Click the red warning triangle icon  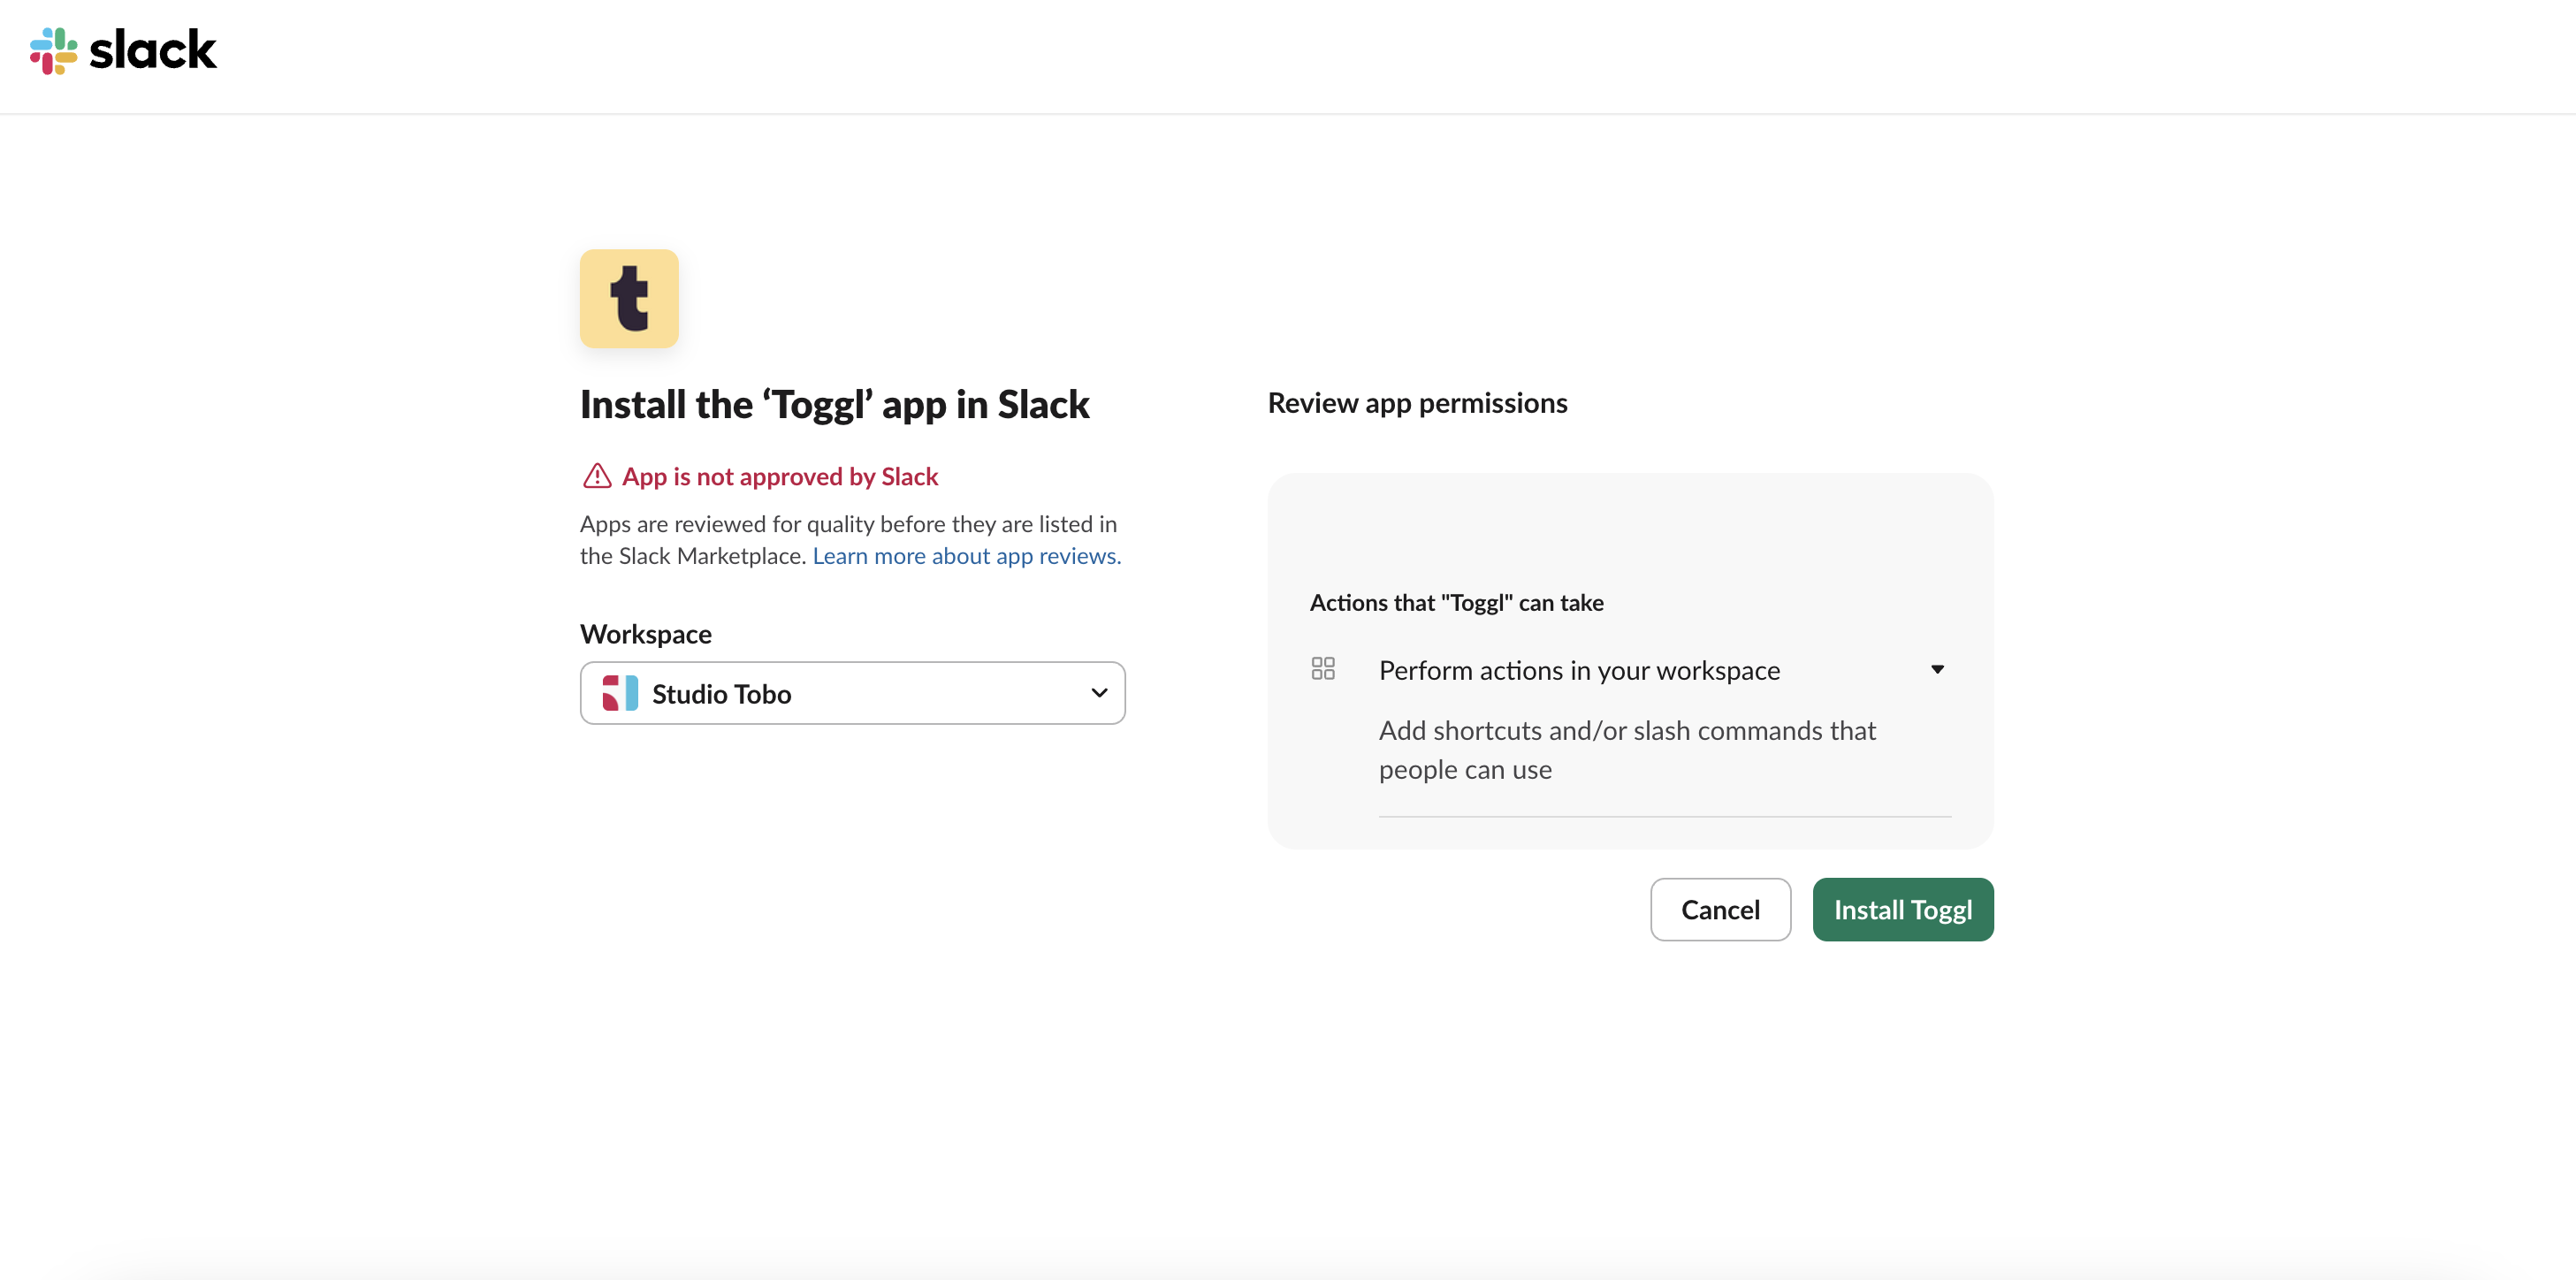coord(597,476)
